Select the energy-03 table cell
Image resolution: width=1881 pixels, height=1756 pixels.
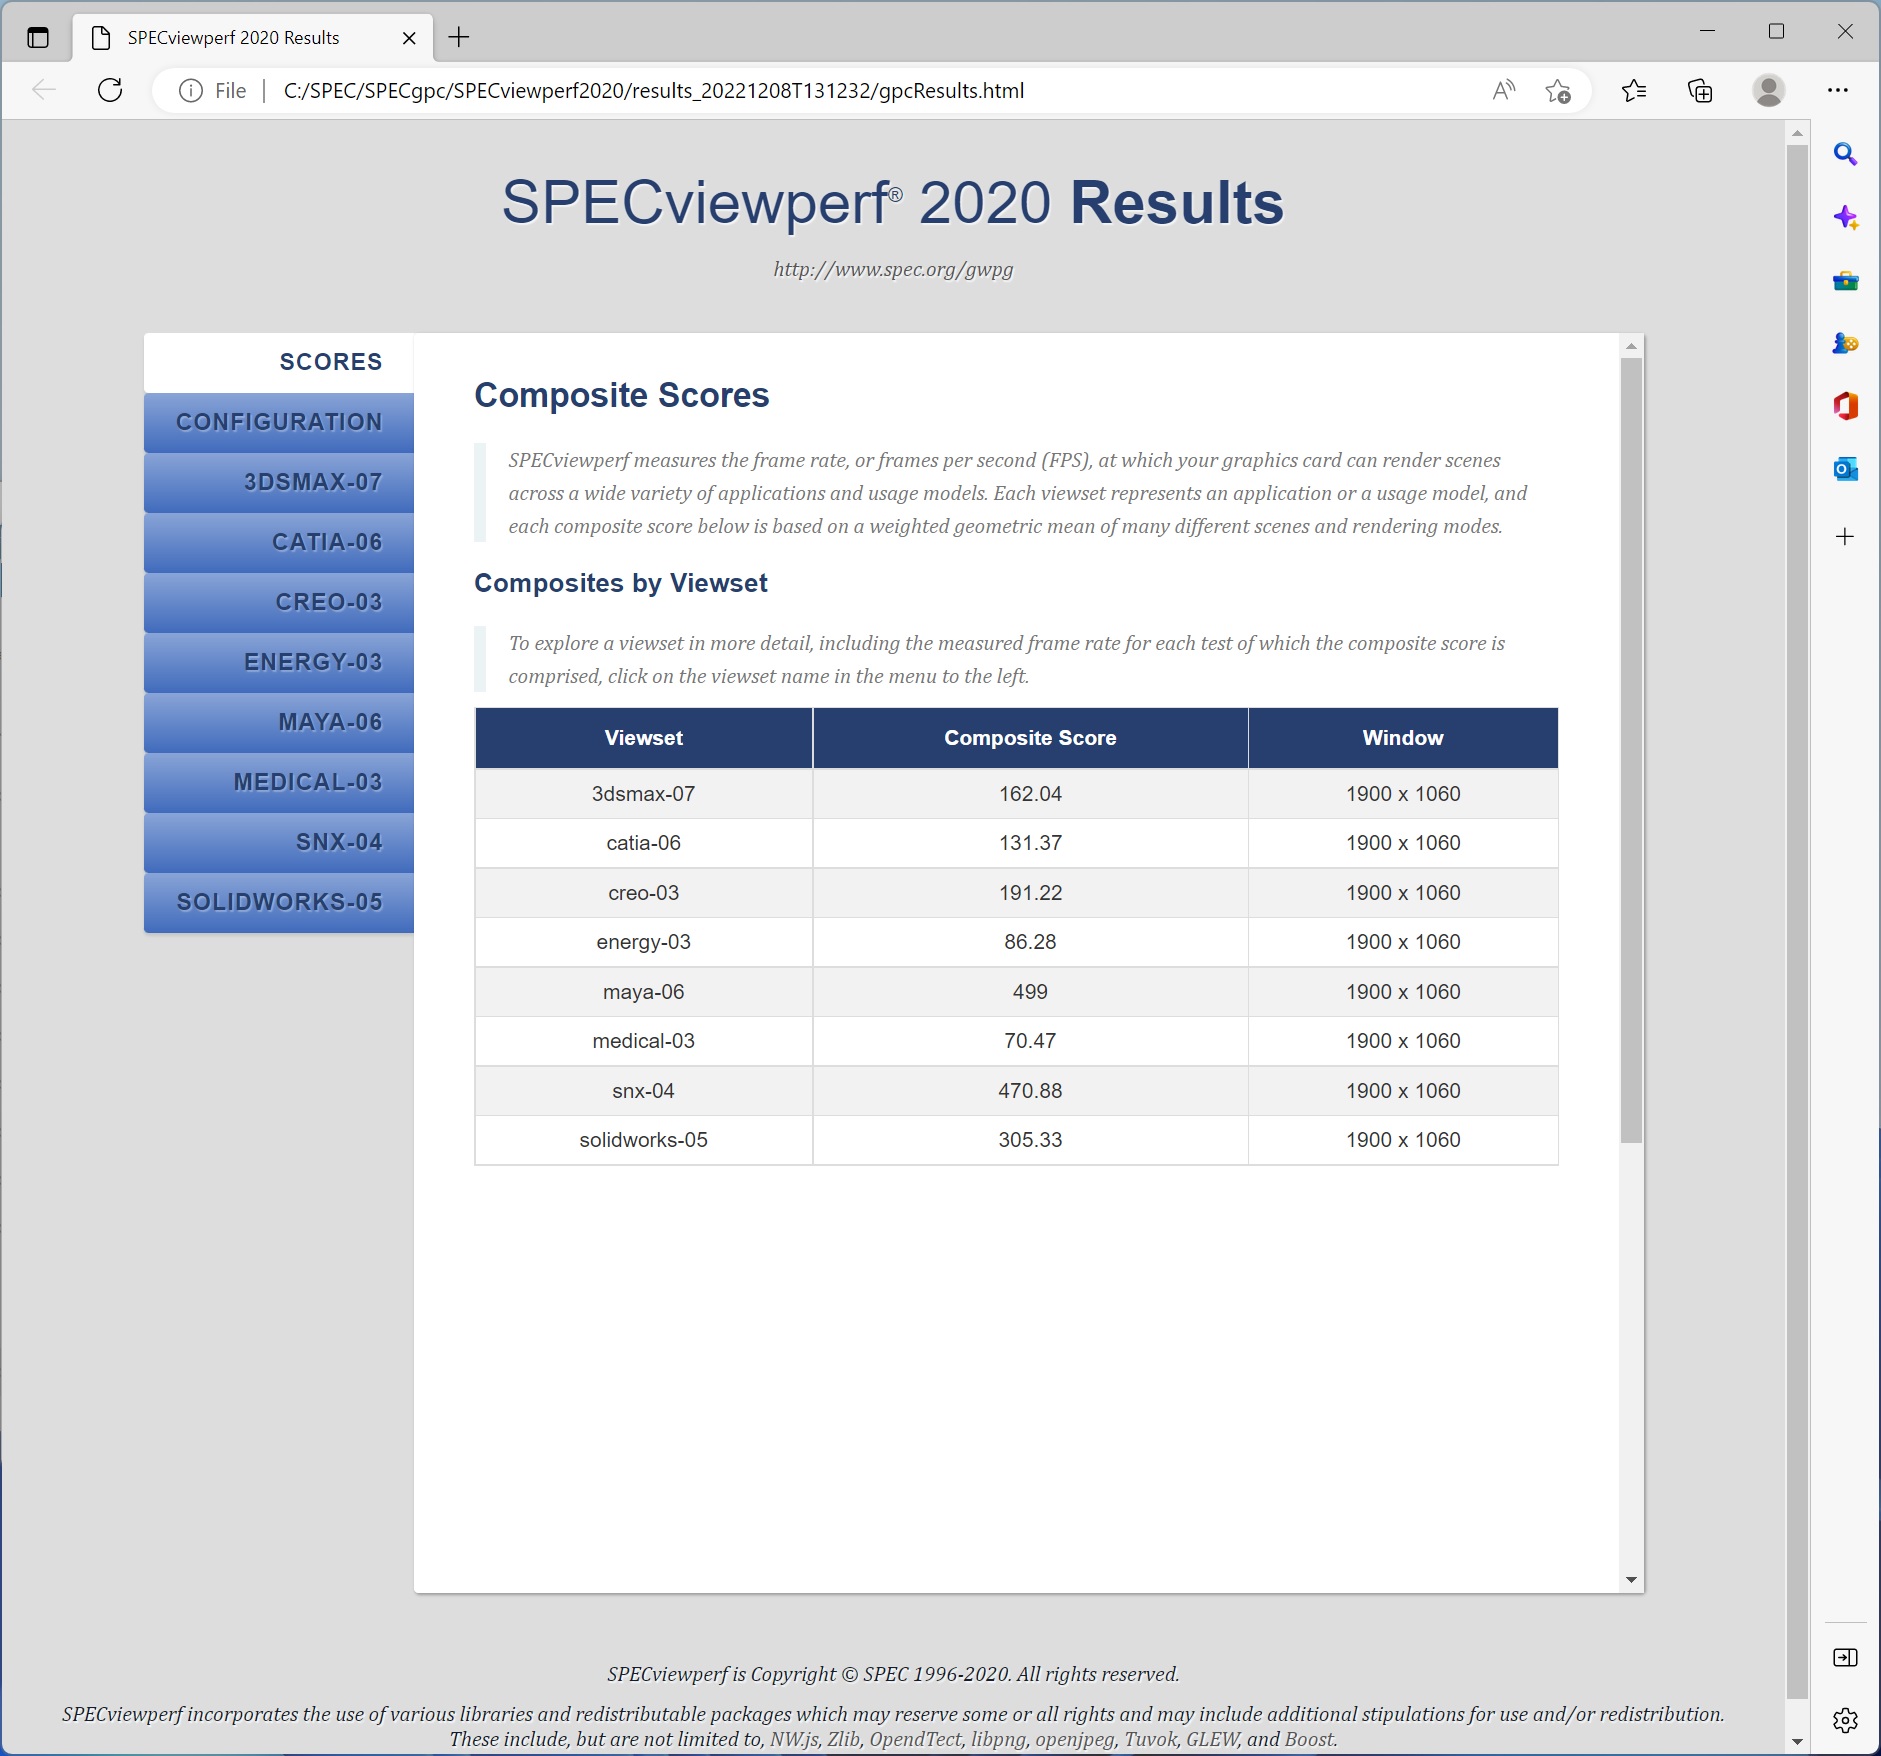[x=644, y=942]
